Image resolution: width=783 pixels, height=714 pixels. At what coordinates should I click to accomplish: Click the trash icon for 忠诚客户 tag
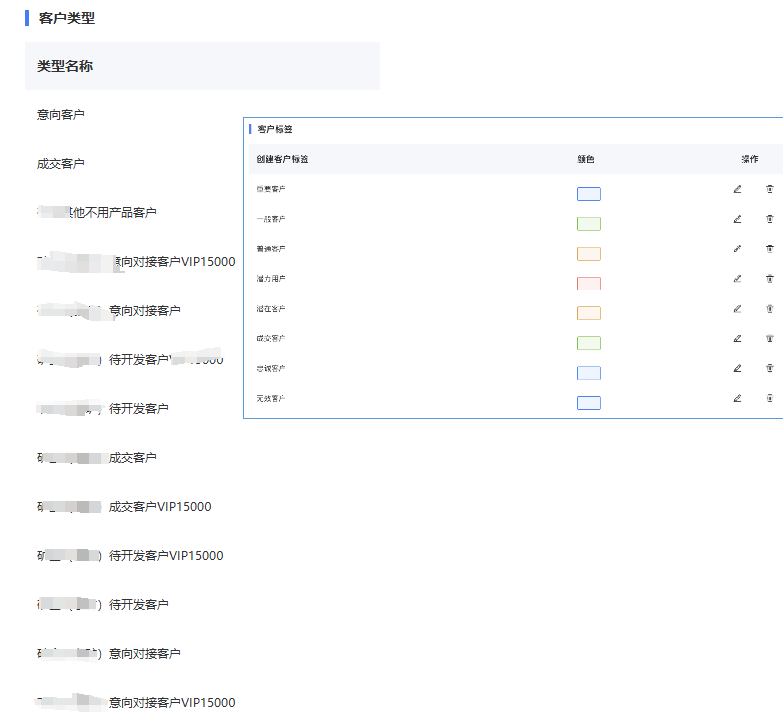pos(769,368)
